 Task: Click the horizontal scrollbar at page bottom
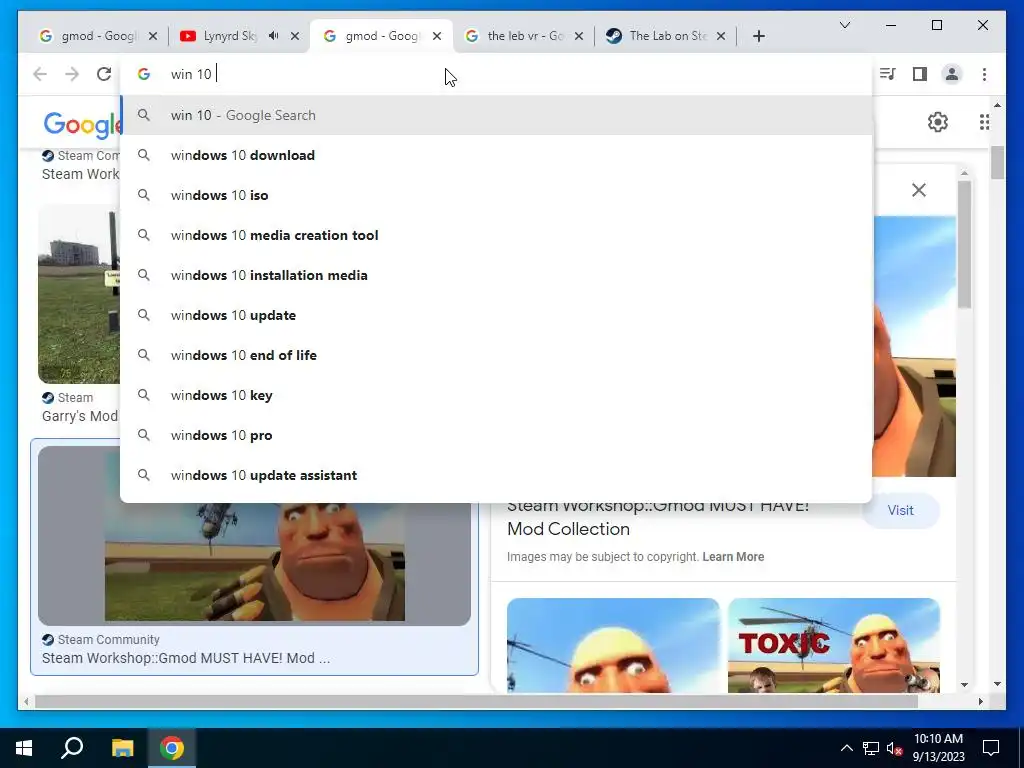point(476,702)
